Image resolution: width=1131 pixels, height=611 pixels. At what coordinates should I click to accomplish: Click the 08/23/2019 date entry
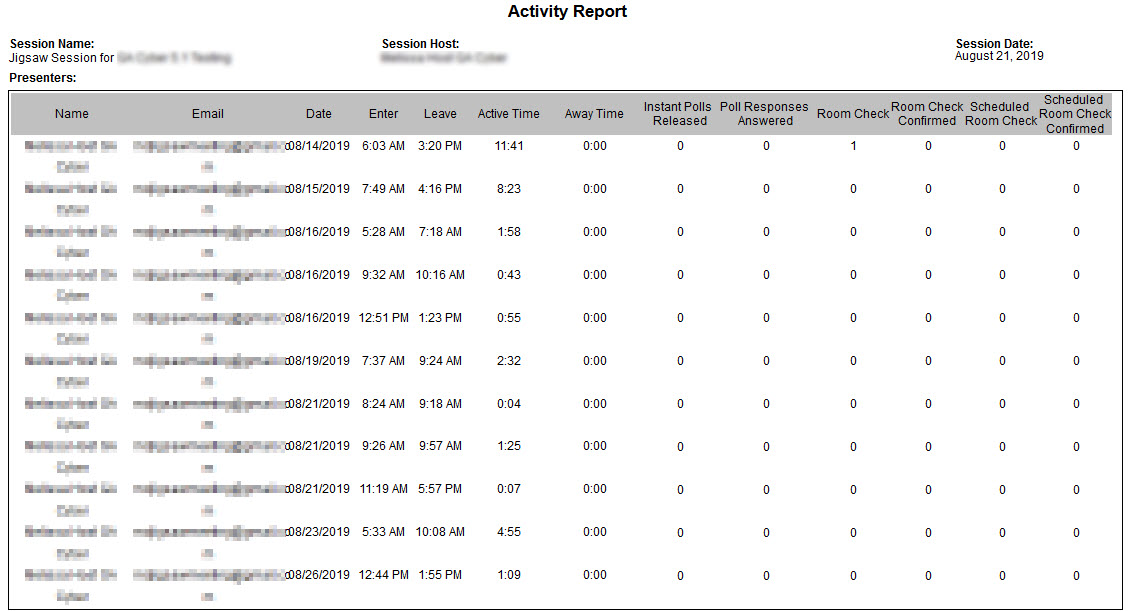[x=319, y=532]
